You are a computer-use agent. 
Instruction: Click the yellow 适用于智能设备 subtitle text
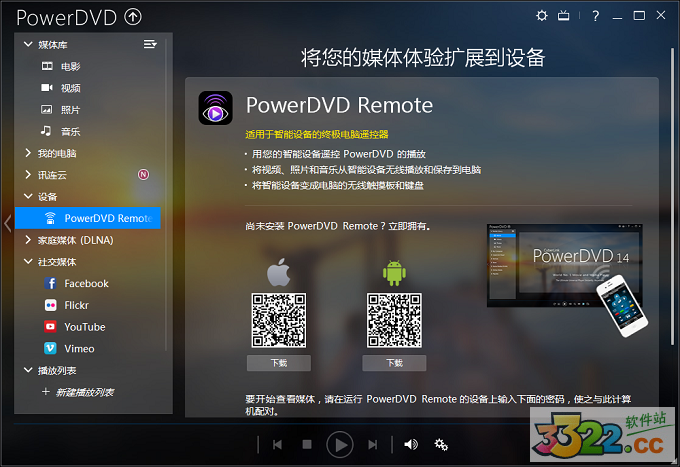pos(317,134)
